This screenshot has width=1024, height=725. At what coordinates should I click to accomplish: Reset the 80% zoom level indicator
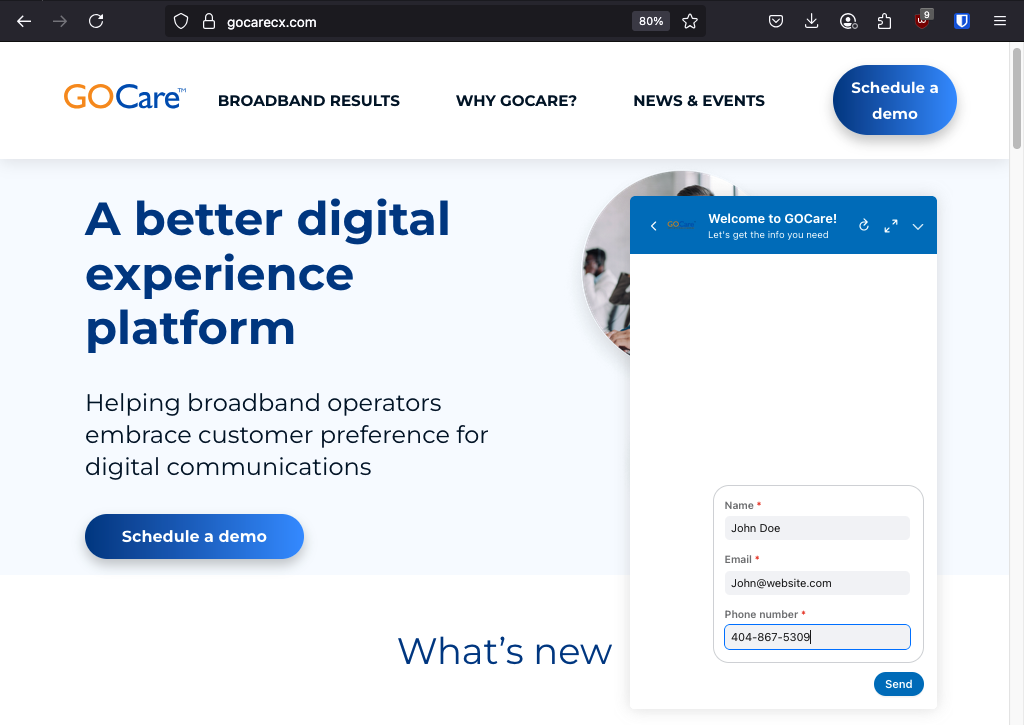pos(651,22)
